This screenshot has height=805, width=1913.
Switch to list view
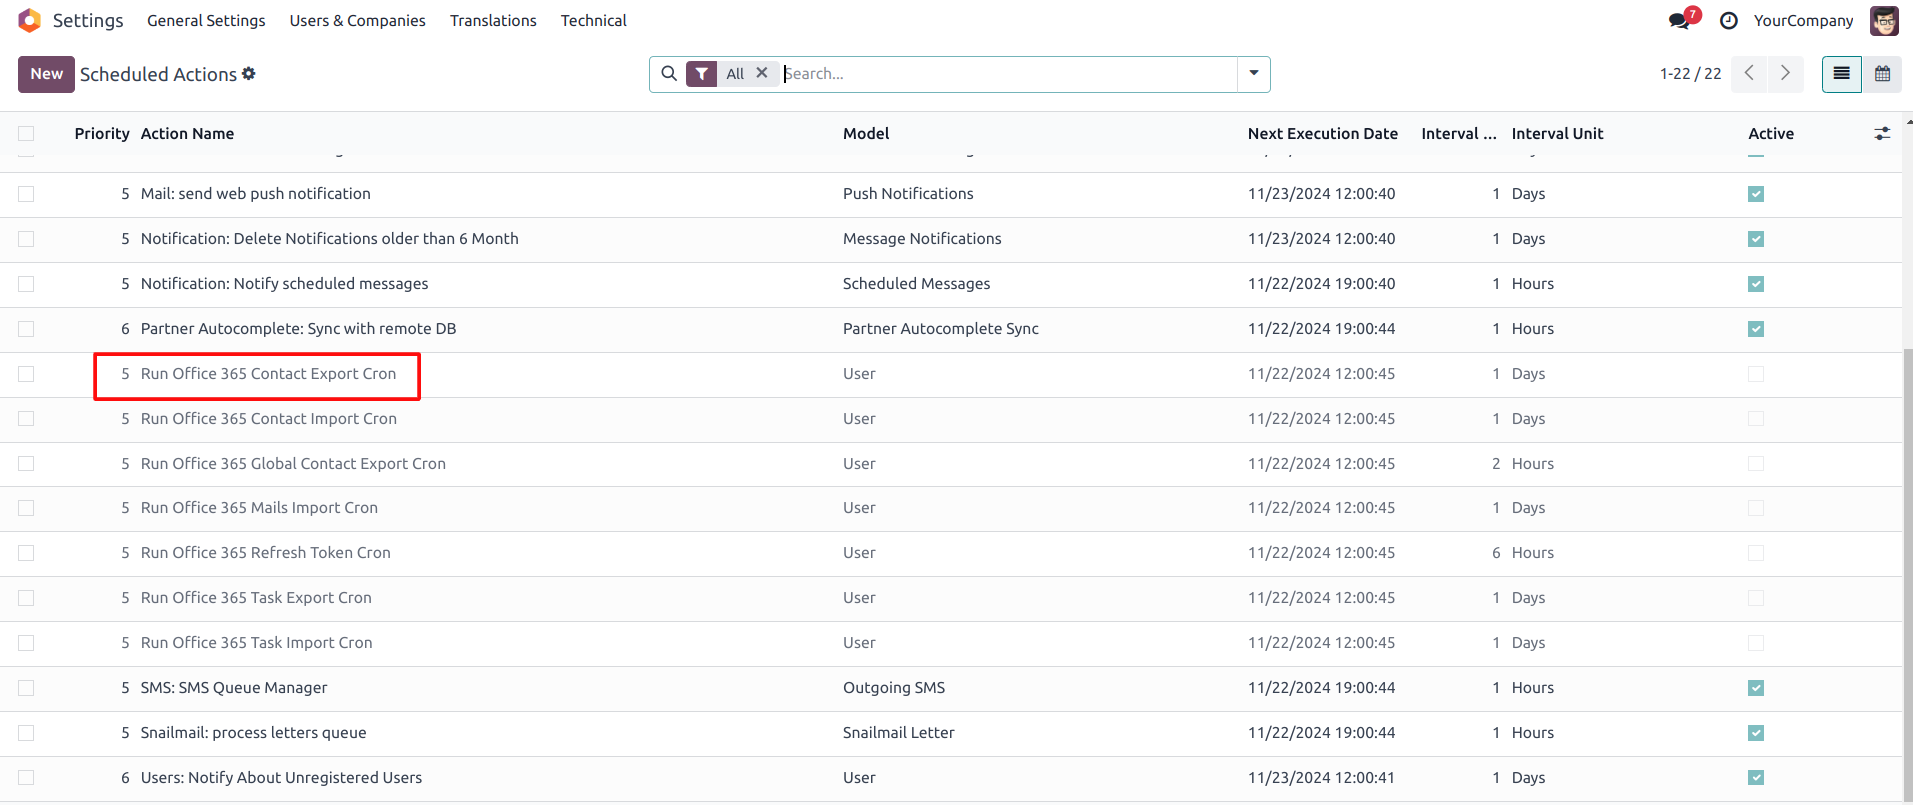click(1841, 74)
